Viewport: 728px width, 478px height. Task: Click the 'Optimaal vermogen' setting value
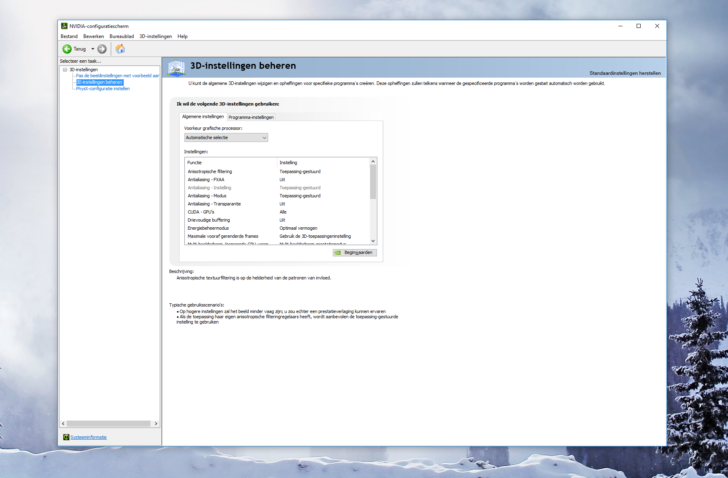click(298, 228)
